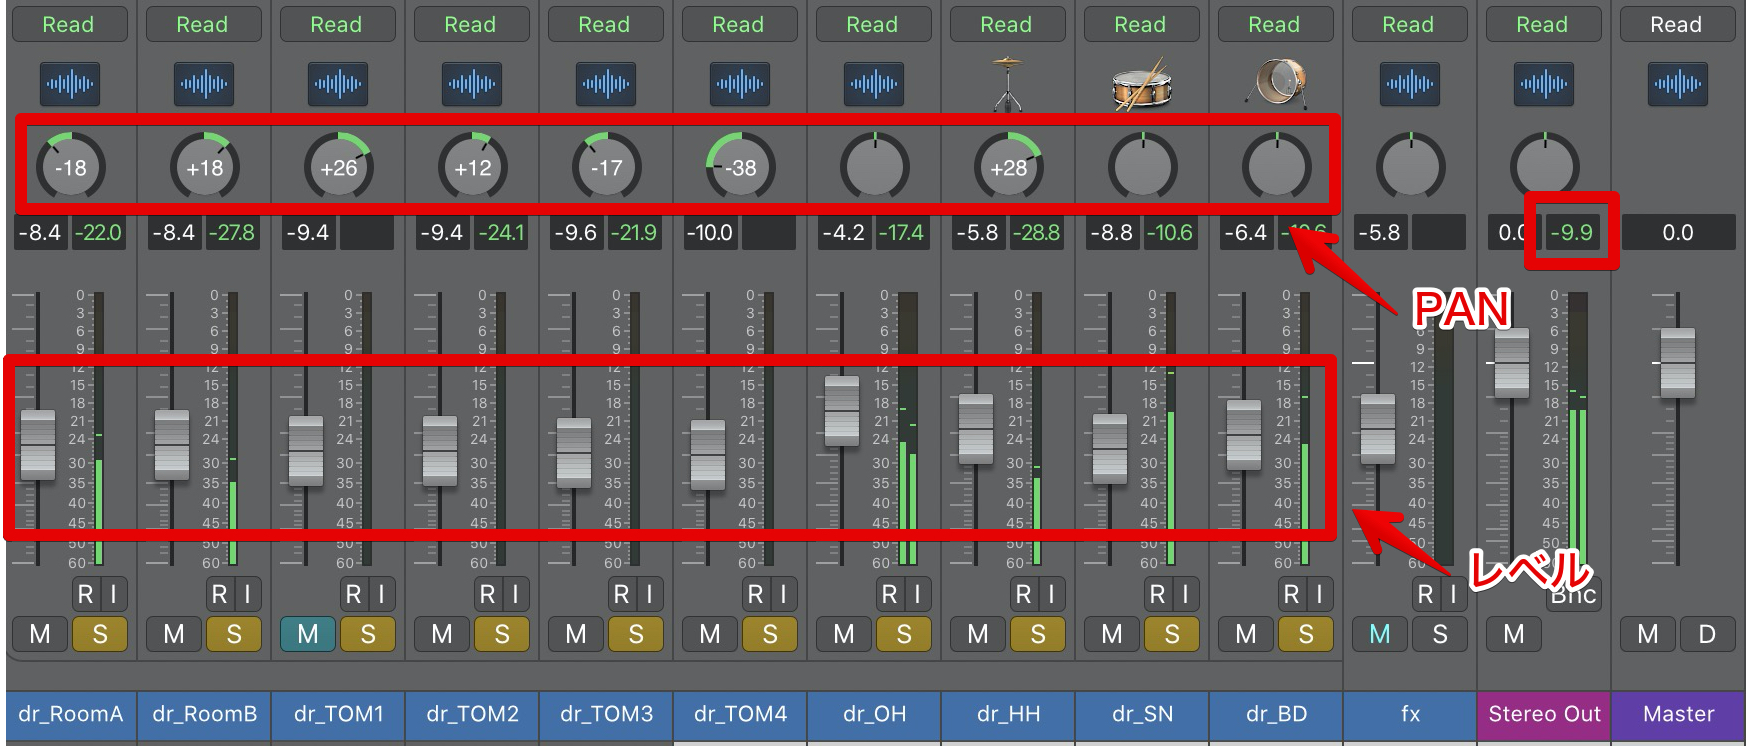Click the waveform icon on Stereo Out channel
The height and width of the screenshot is (746, 1746).
[x=1544, y=84]
